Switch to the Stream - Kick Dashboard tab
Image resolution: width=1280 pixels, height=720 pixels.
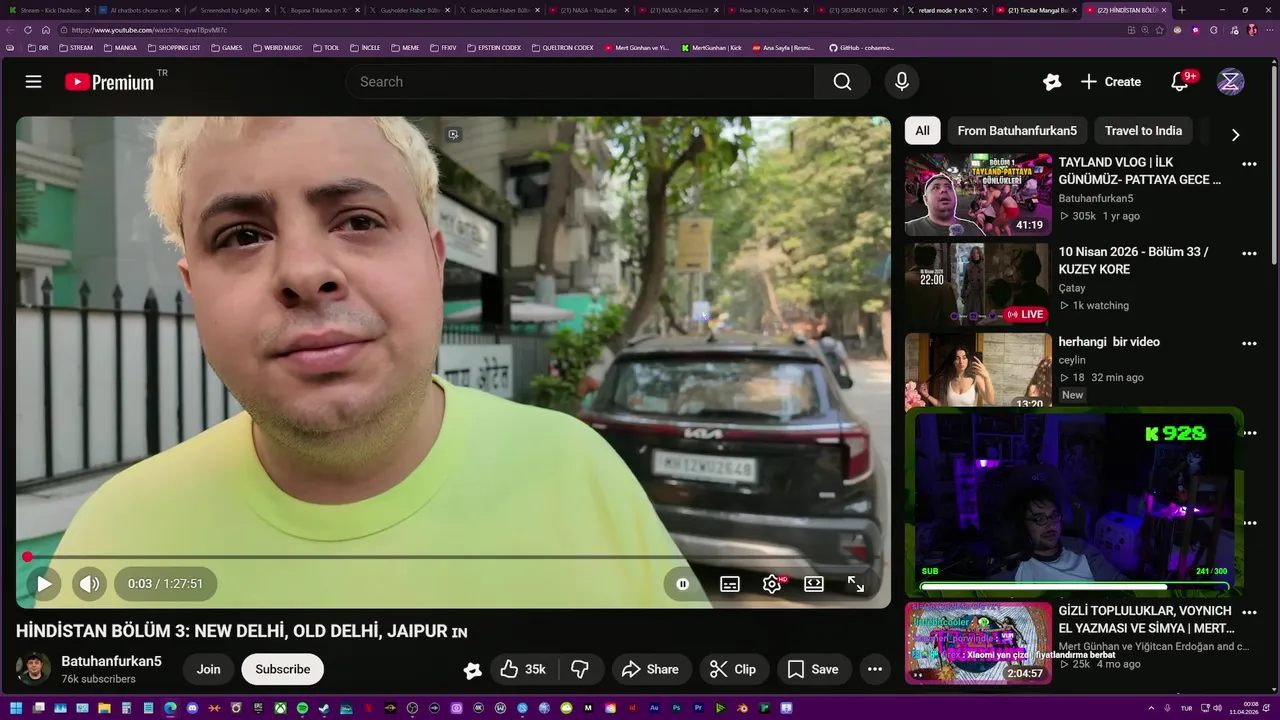point(50,10)
